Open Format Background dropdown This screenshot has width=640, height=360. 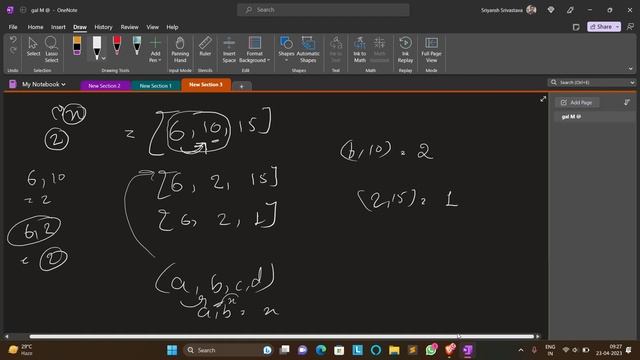[x=255, y=49]
